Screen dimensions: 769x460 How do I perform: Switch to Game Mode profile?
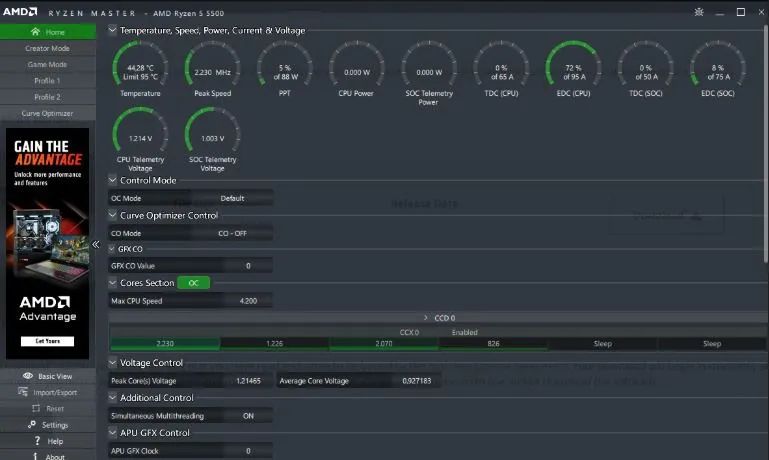pos(48,64)
